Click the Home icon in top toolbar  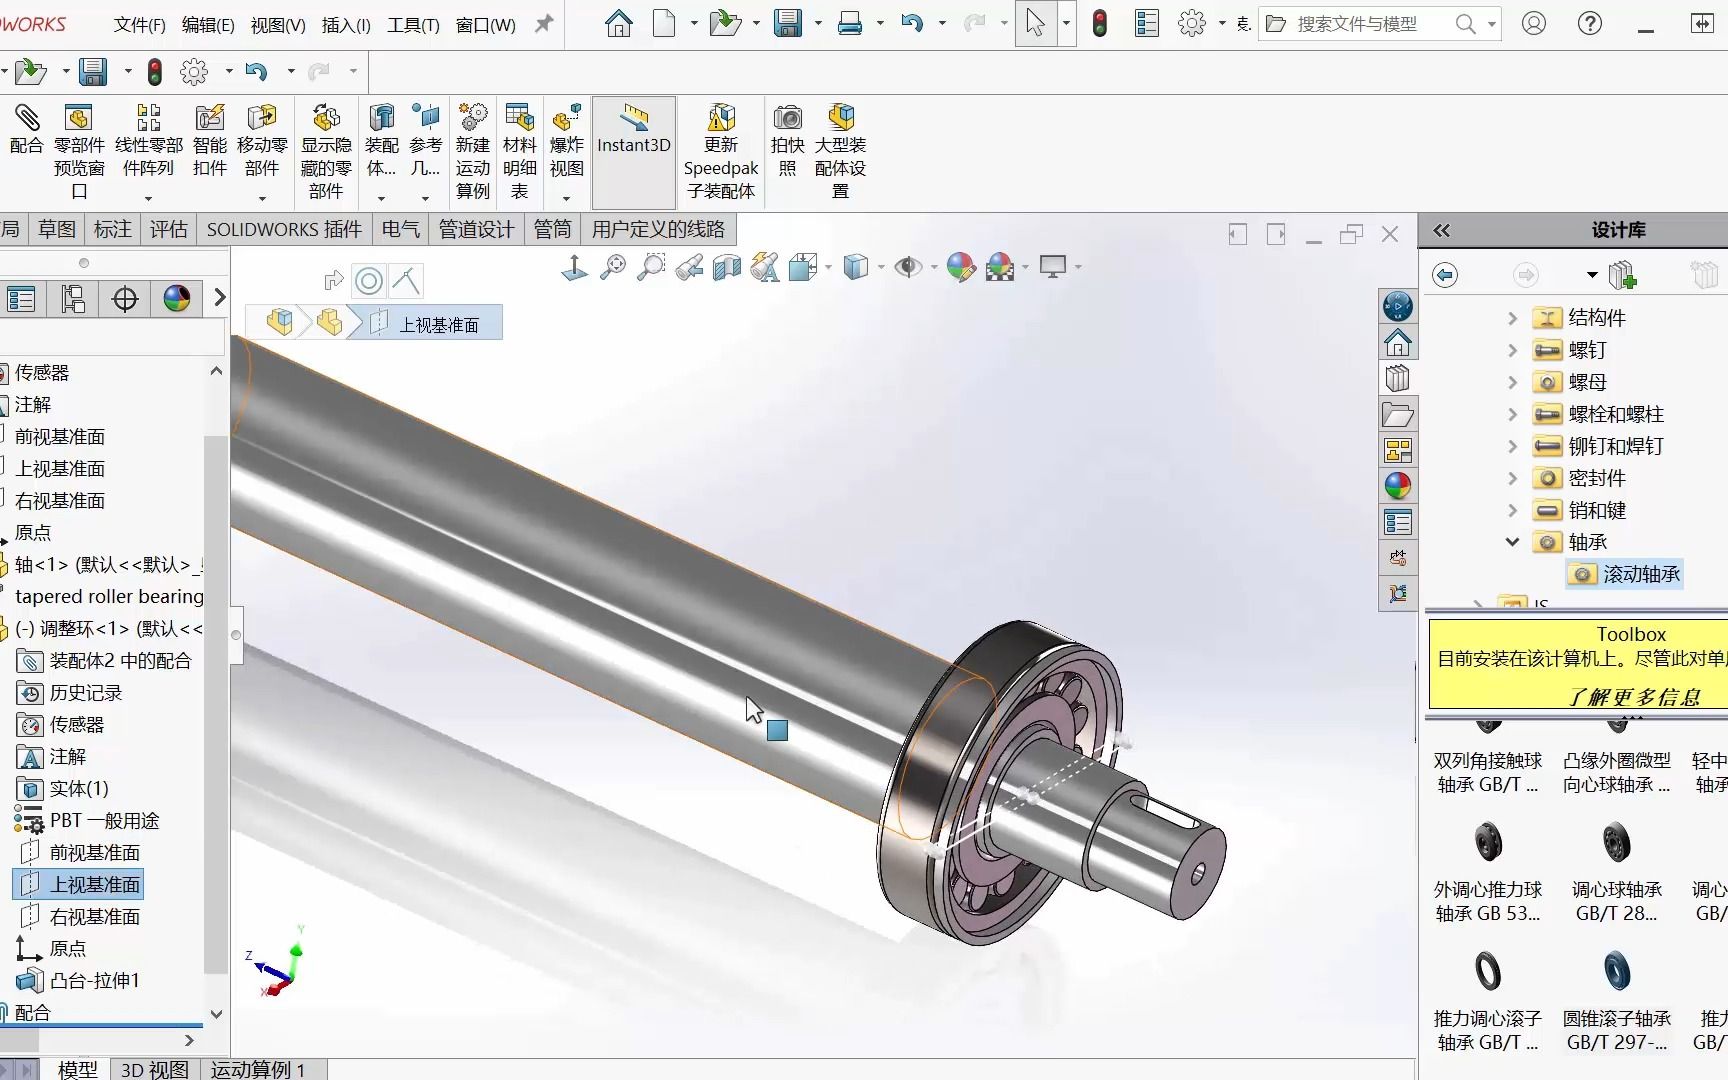619,23
